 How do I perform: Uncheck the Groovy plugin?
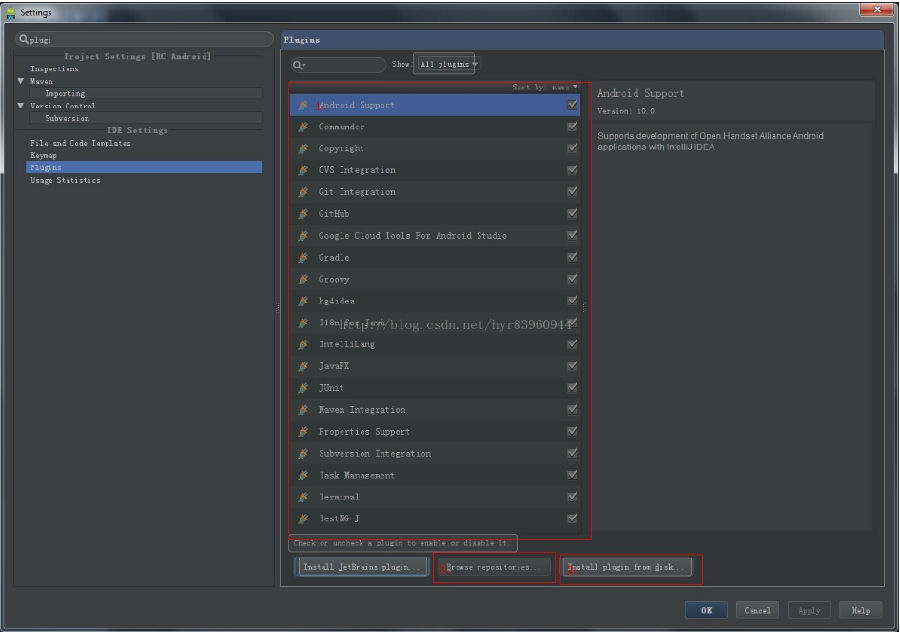tap(572, 279)
